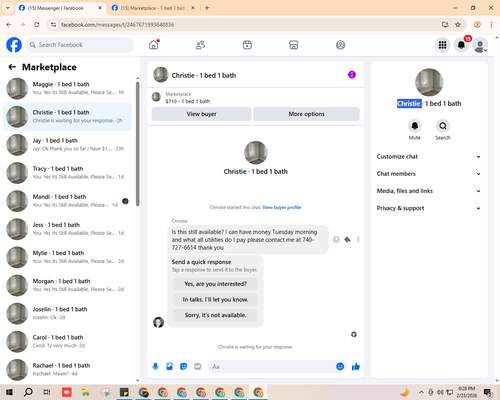Image resolution: width=500 pixels, height=400 pixels.
Task: Click the $710 listing thumbnail in chat header
Action: 156,97
